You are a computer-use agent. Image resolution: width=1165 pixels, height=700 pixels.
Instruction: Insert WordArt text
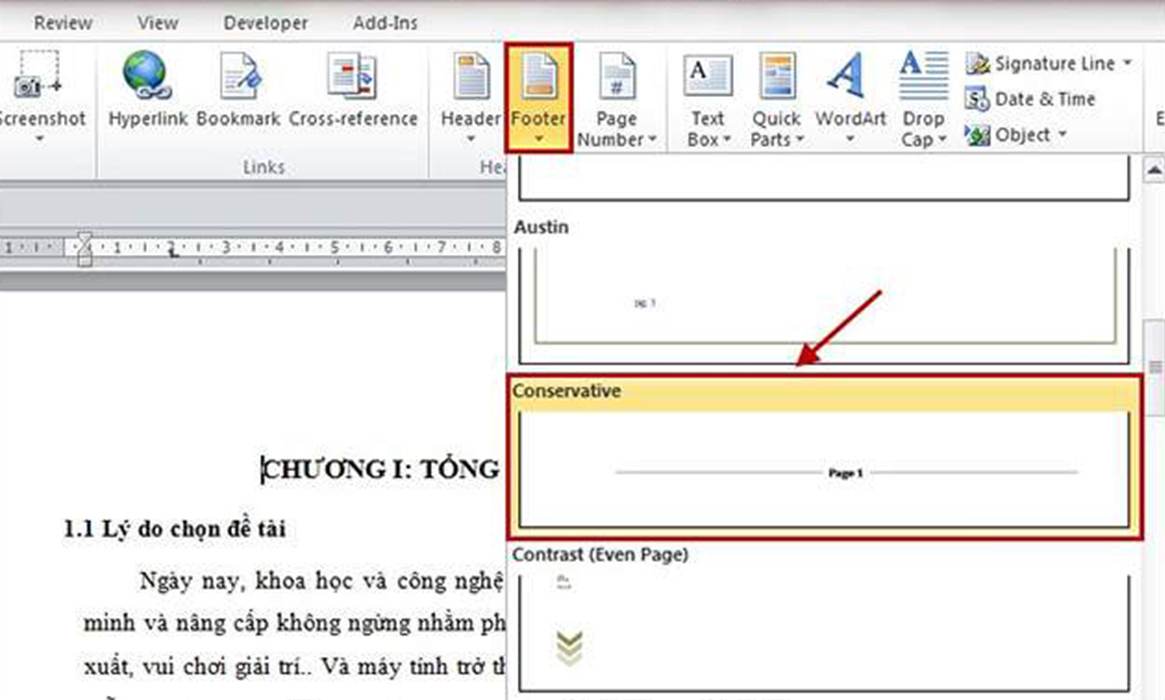[849, 95]
